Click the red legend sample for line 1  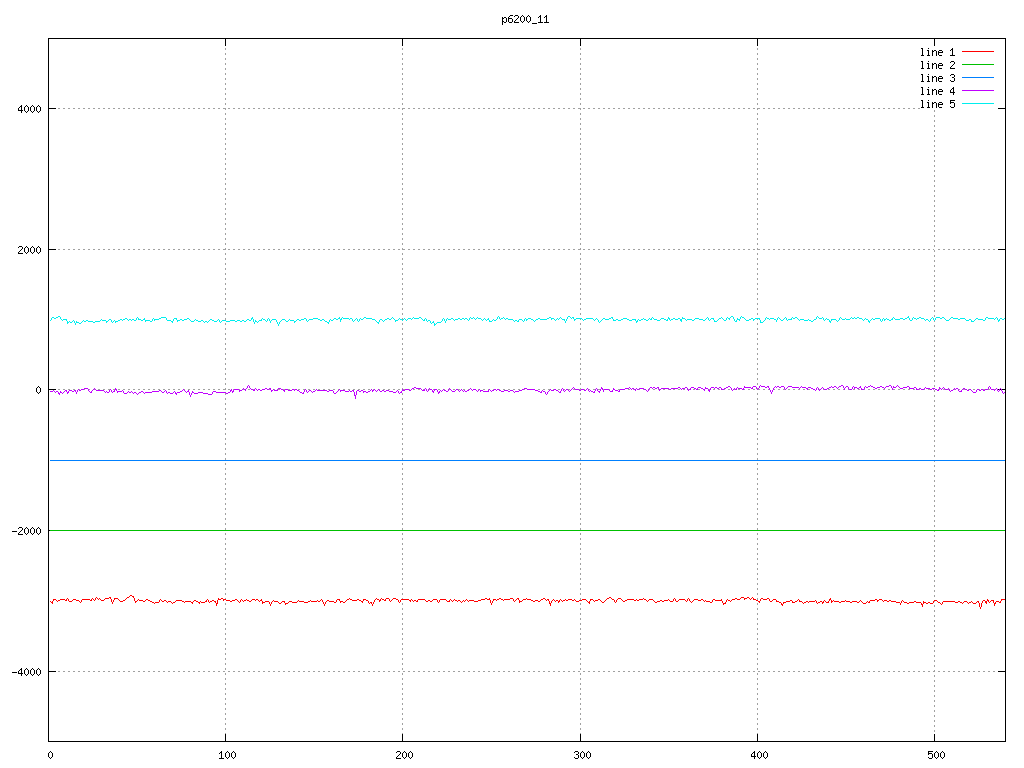tap(978, 52)
